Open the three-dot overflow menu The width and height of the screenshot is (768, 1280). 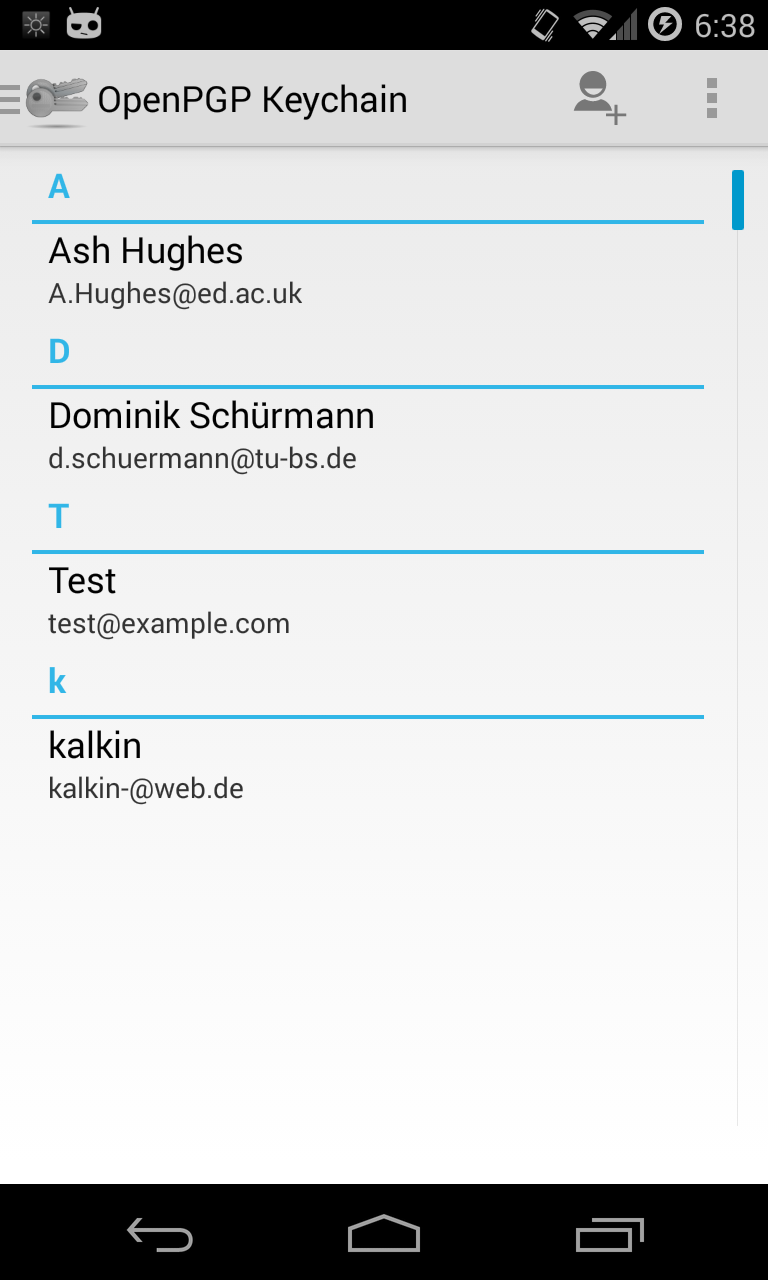tap(712, 99)
